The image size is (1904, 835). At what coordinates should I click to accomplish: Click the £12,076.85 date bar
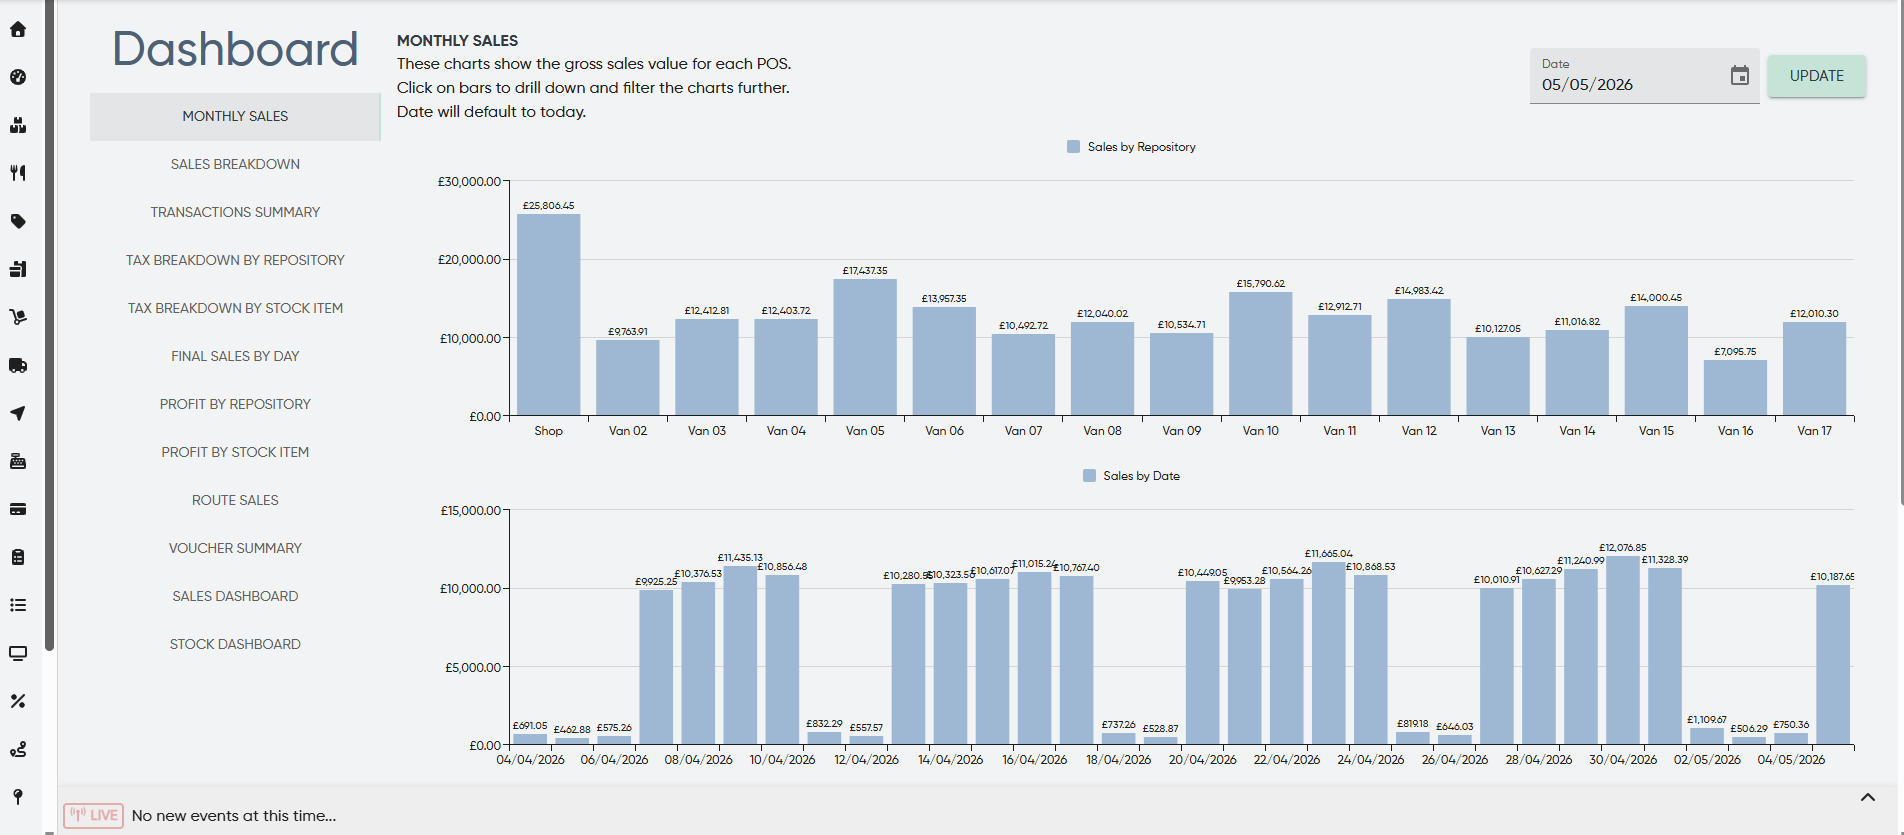(1622, 650)
